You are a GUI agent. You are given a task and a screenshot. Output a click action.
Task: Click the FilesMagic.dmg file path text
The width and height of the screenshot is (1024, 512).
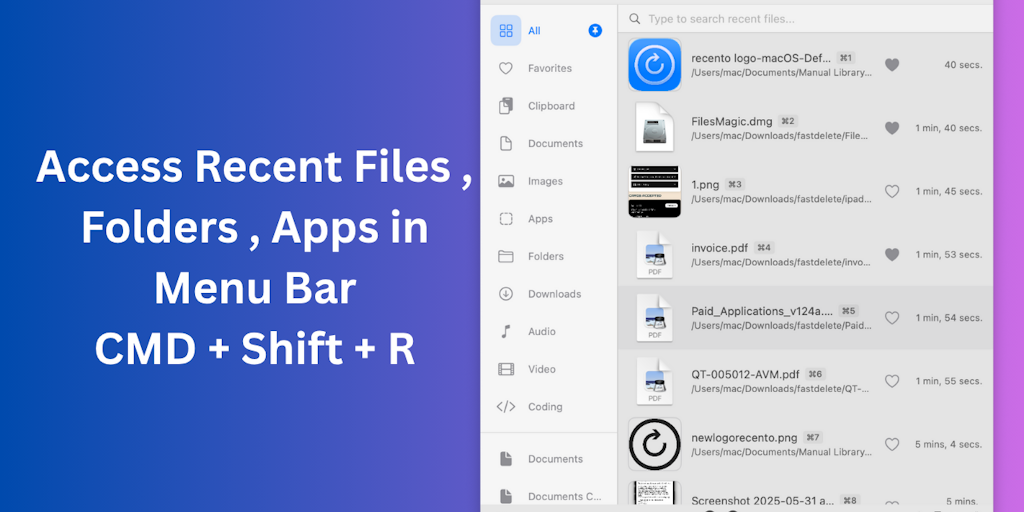781,136
